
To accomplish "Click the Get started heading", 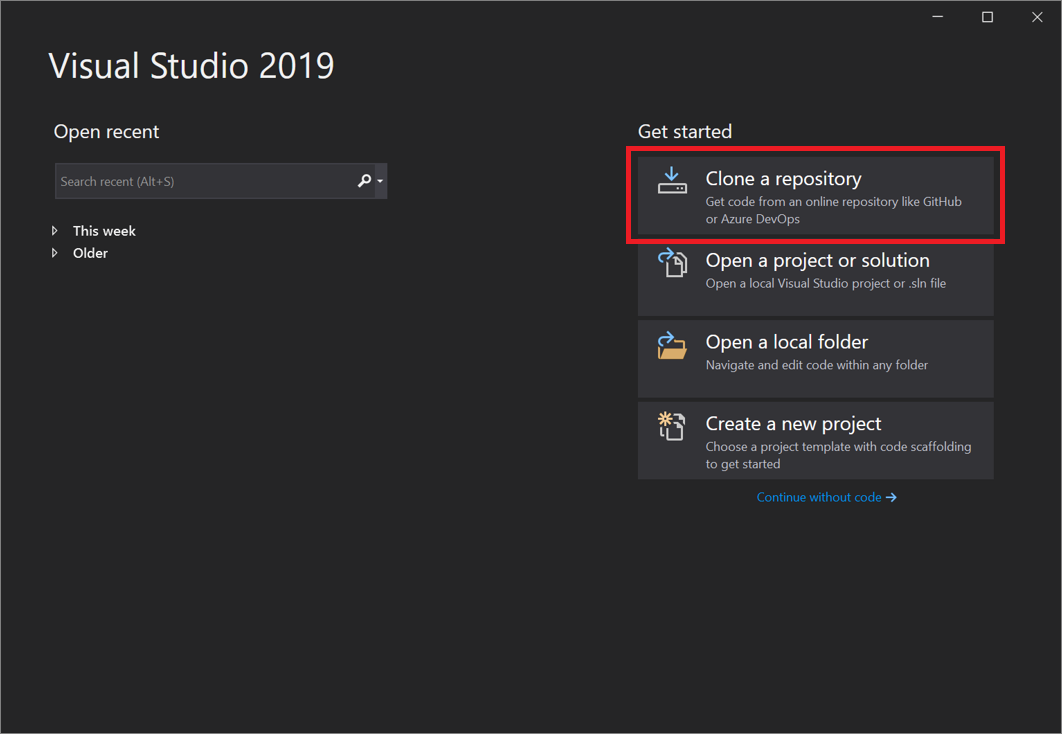I will 685,131.
